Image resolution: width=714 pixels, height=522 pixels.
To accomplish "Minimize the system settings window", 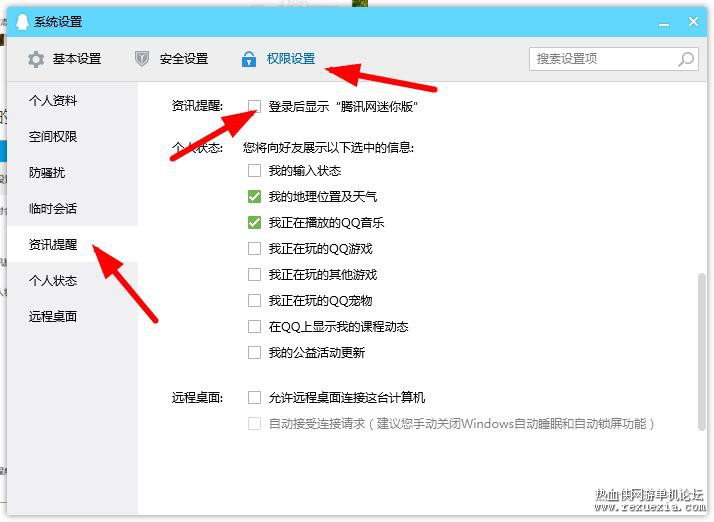I will (x=664, y=23).
